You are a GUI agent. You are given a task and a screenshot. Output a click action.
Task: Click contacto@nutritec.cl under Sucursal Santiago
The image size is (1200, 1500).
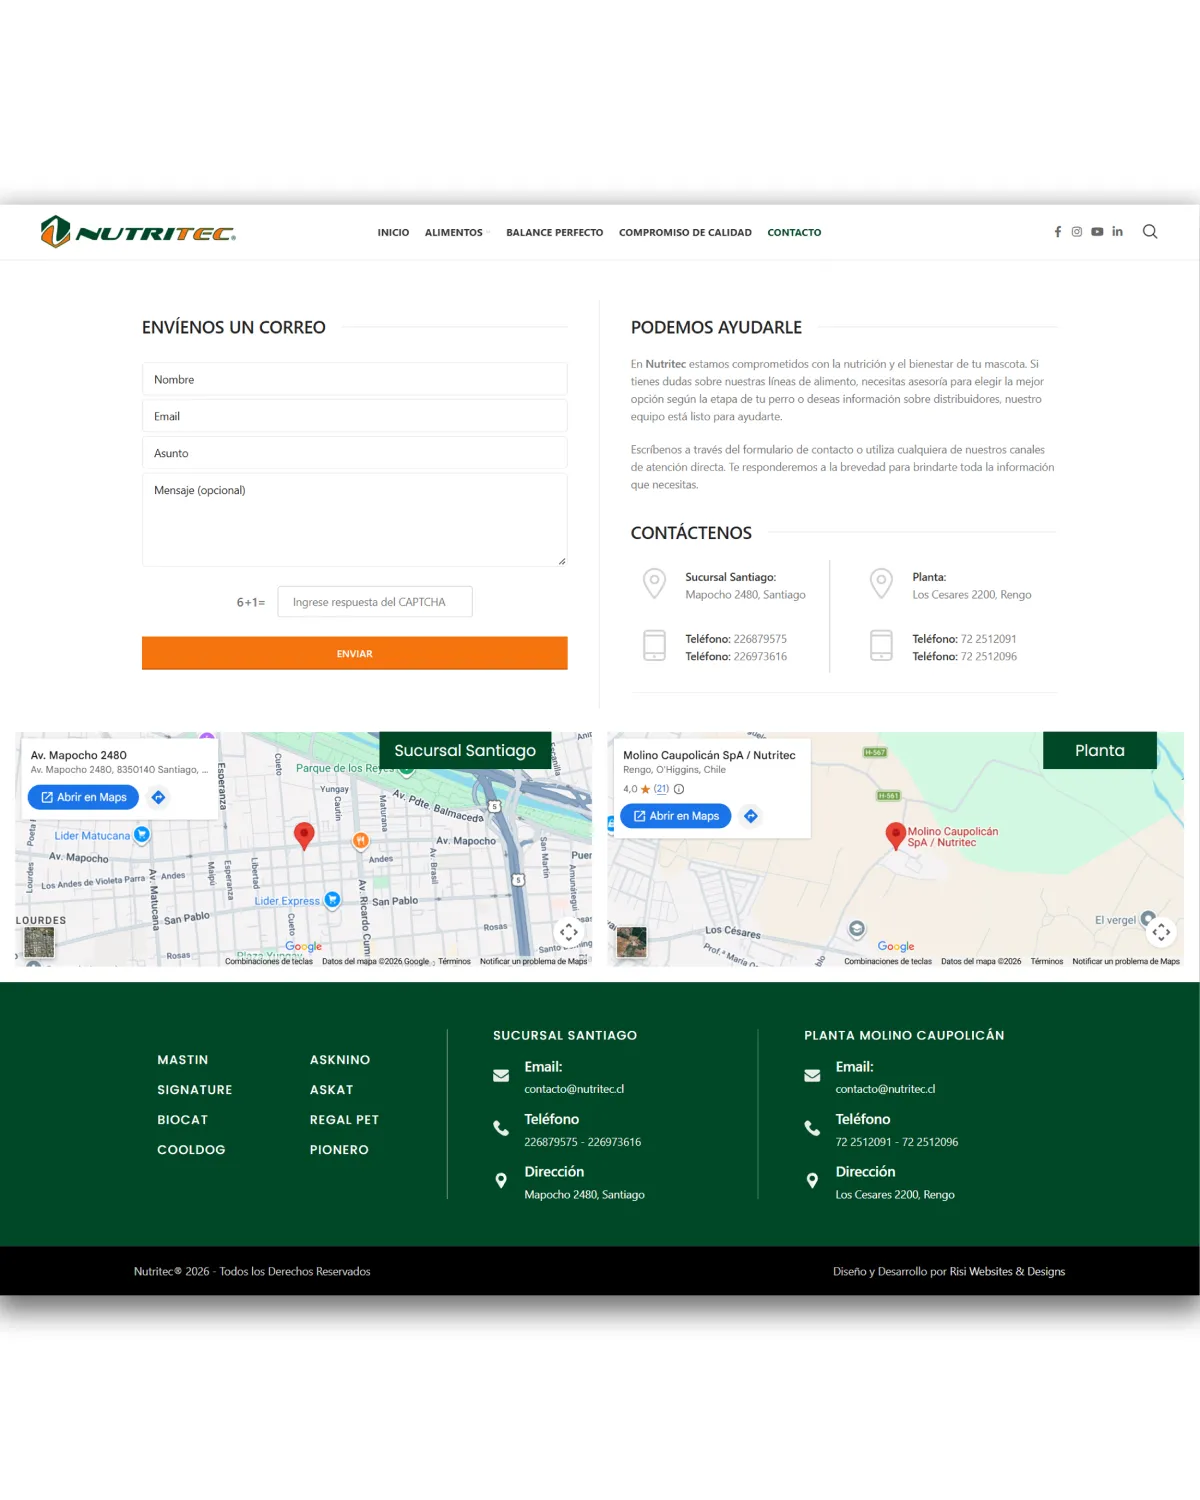point(574,1089)
